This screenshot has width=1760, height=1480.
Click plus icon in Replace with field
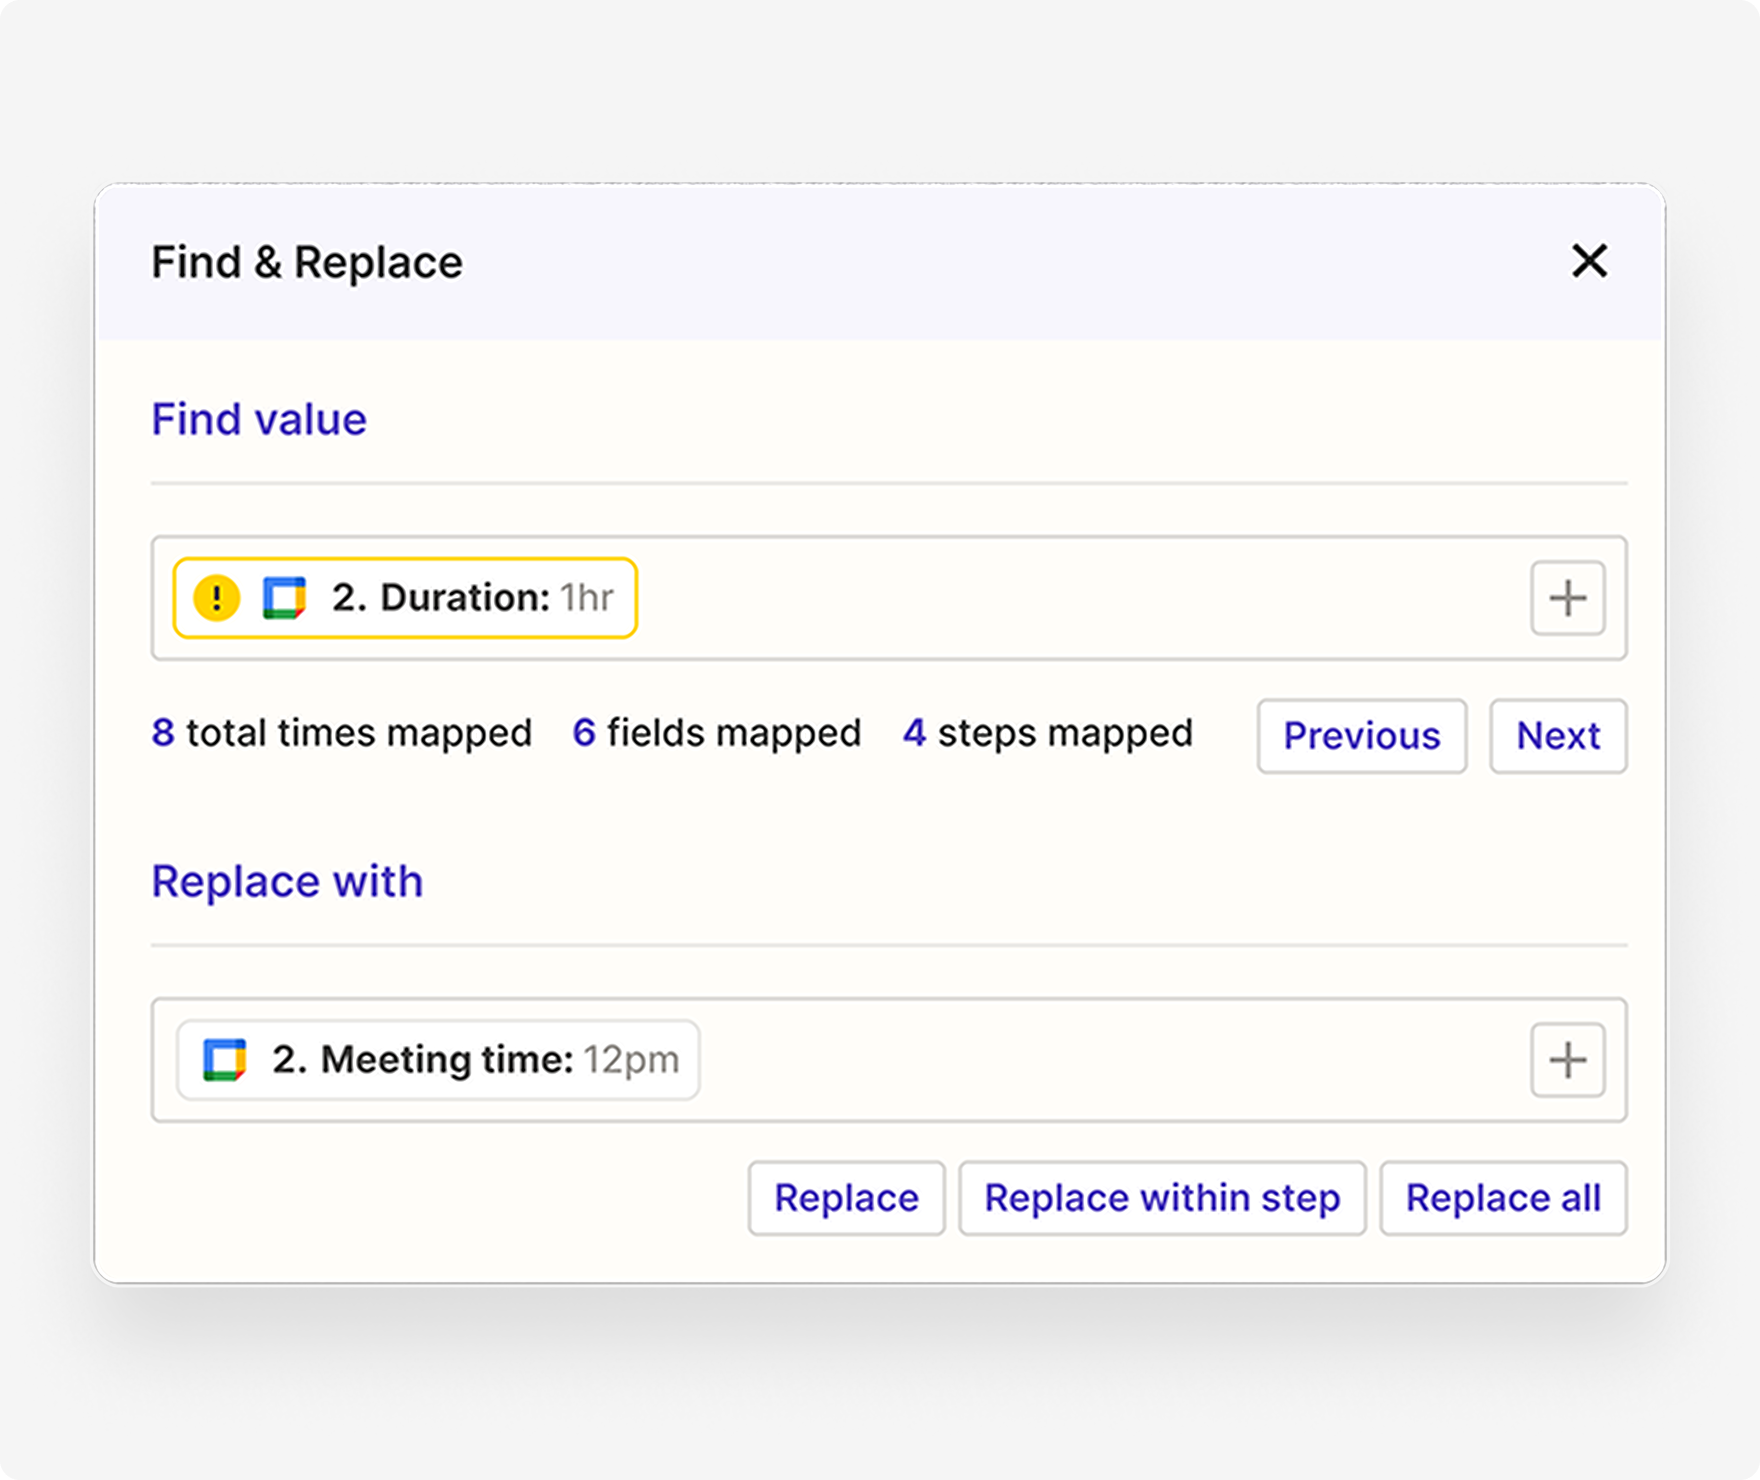[1567, 1060]
